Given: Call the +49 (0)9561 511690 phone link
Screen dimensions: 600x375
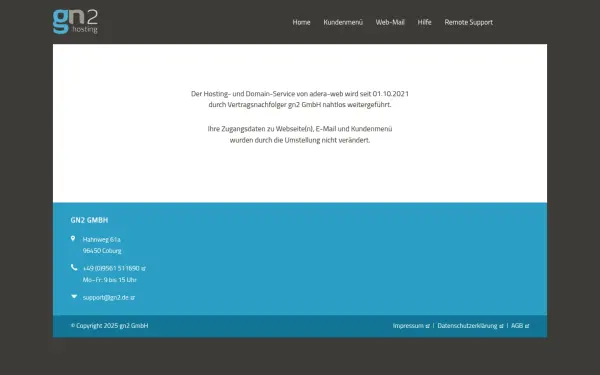Looking at the screenshot, I should (111, 268).
